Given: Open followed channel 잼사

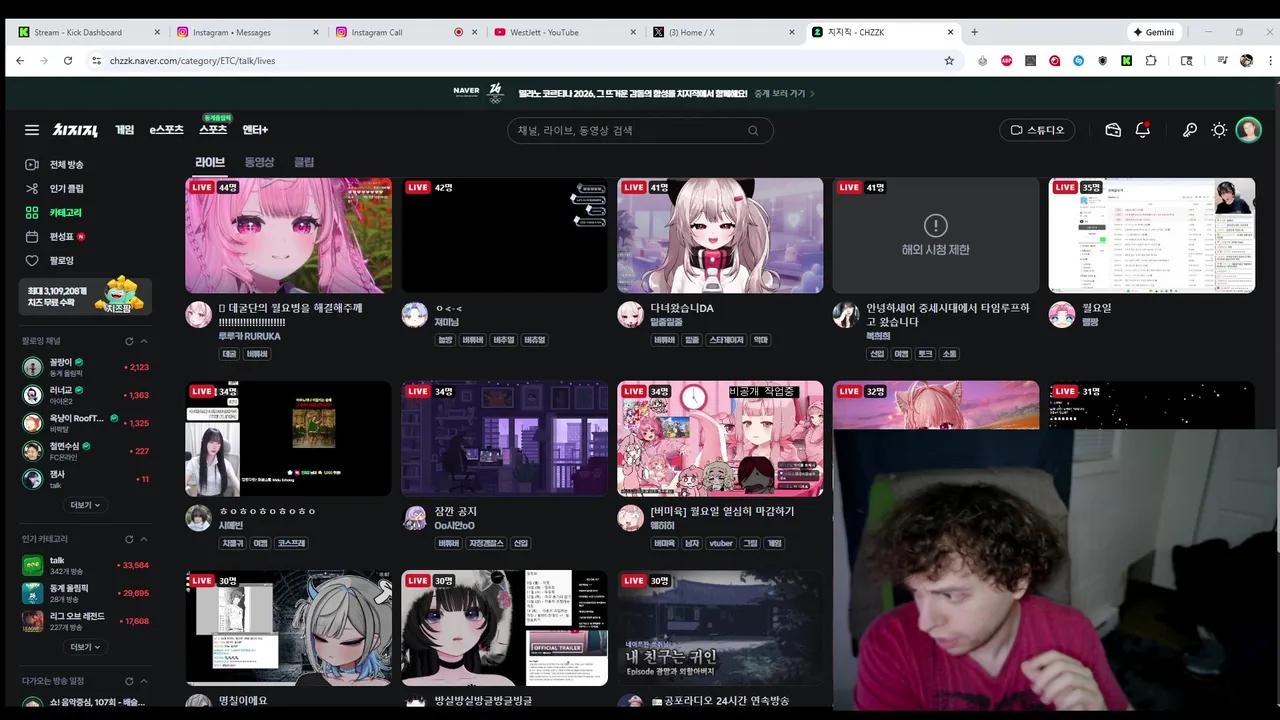Looking at the screenshot, I should pos(85,479).
